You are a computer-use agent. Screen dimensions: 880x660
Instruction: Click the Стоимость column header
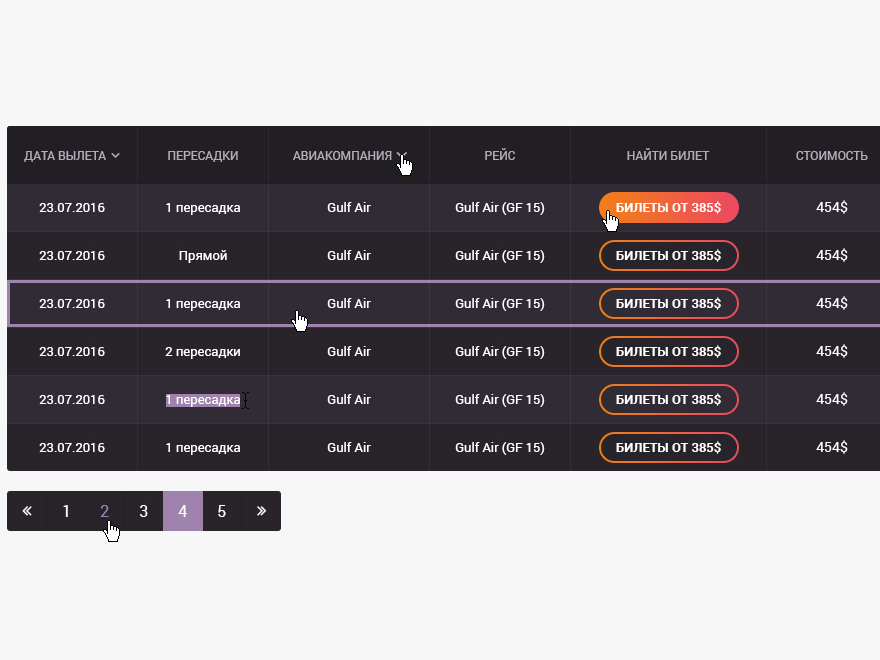[x=831, y=155]
